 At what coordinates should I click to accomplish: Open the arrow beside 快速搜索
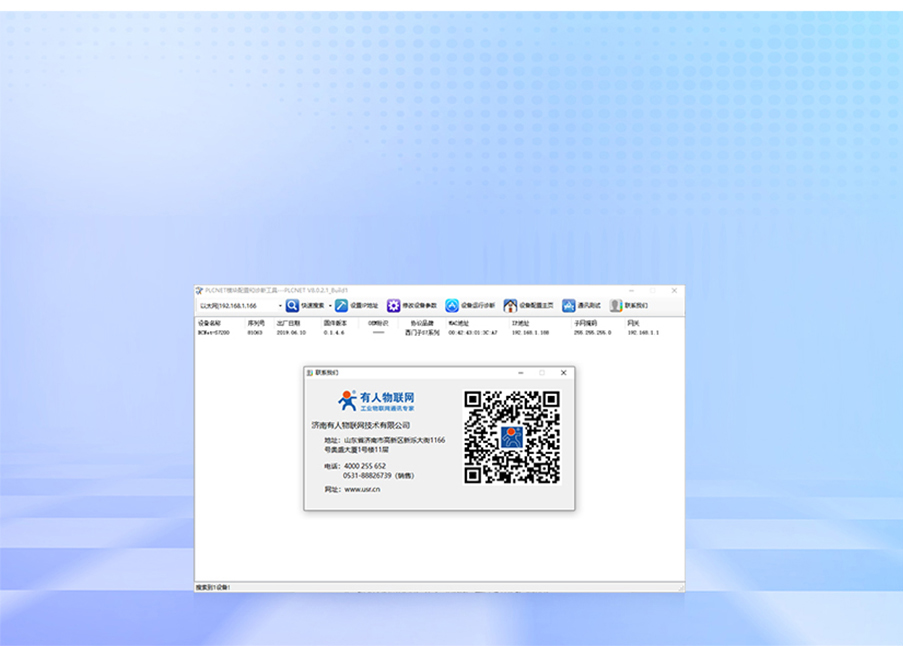[330, 306]
